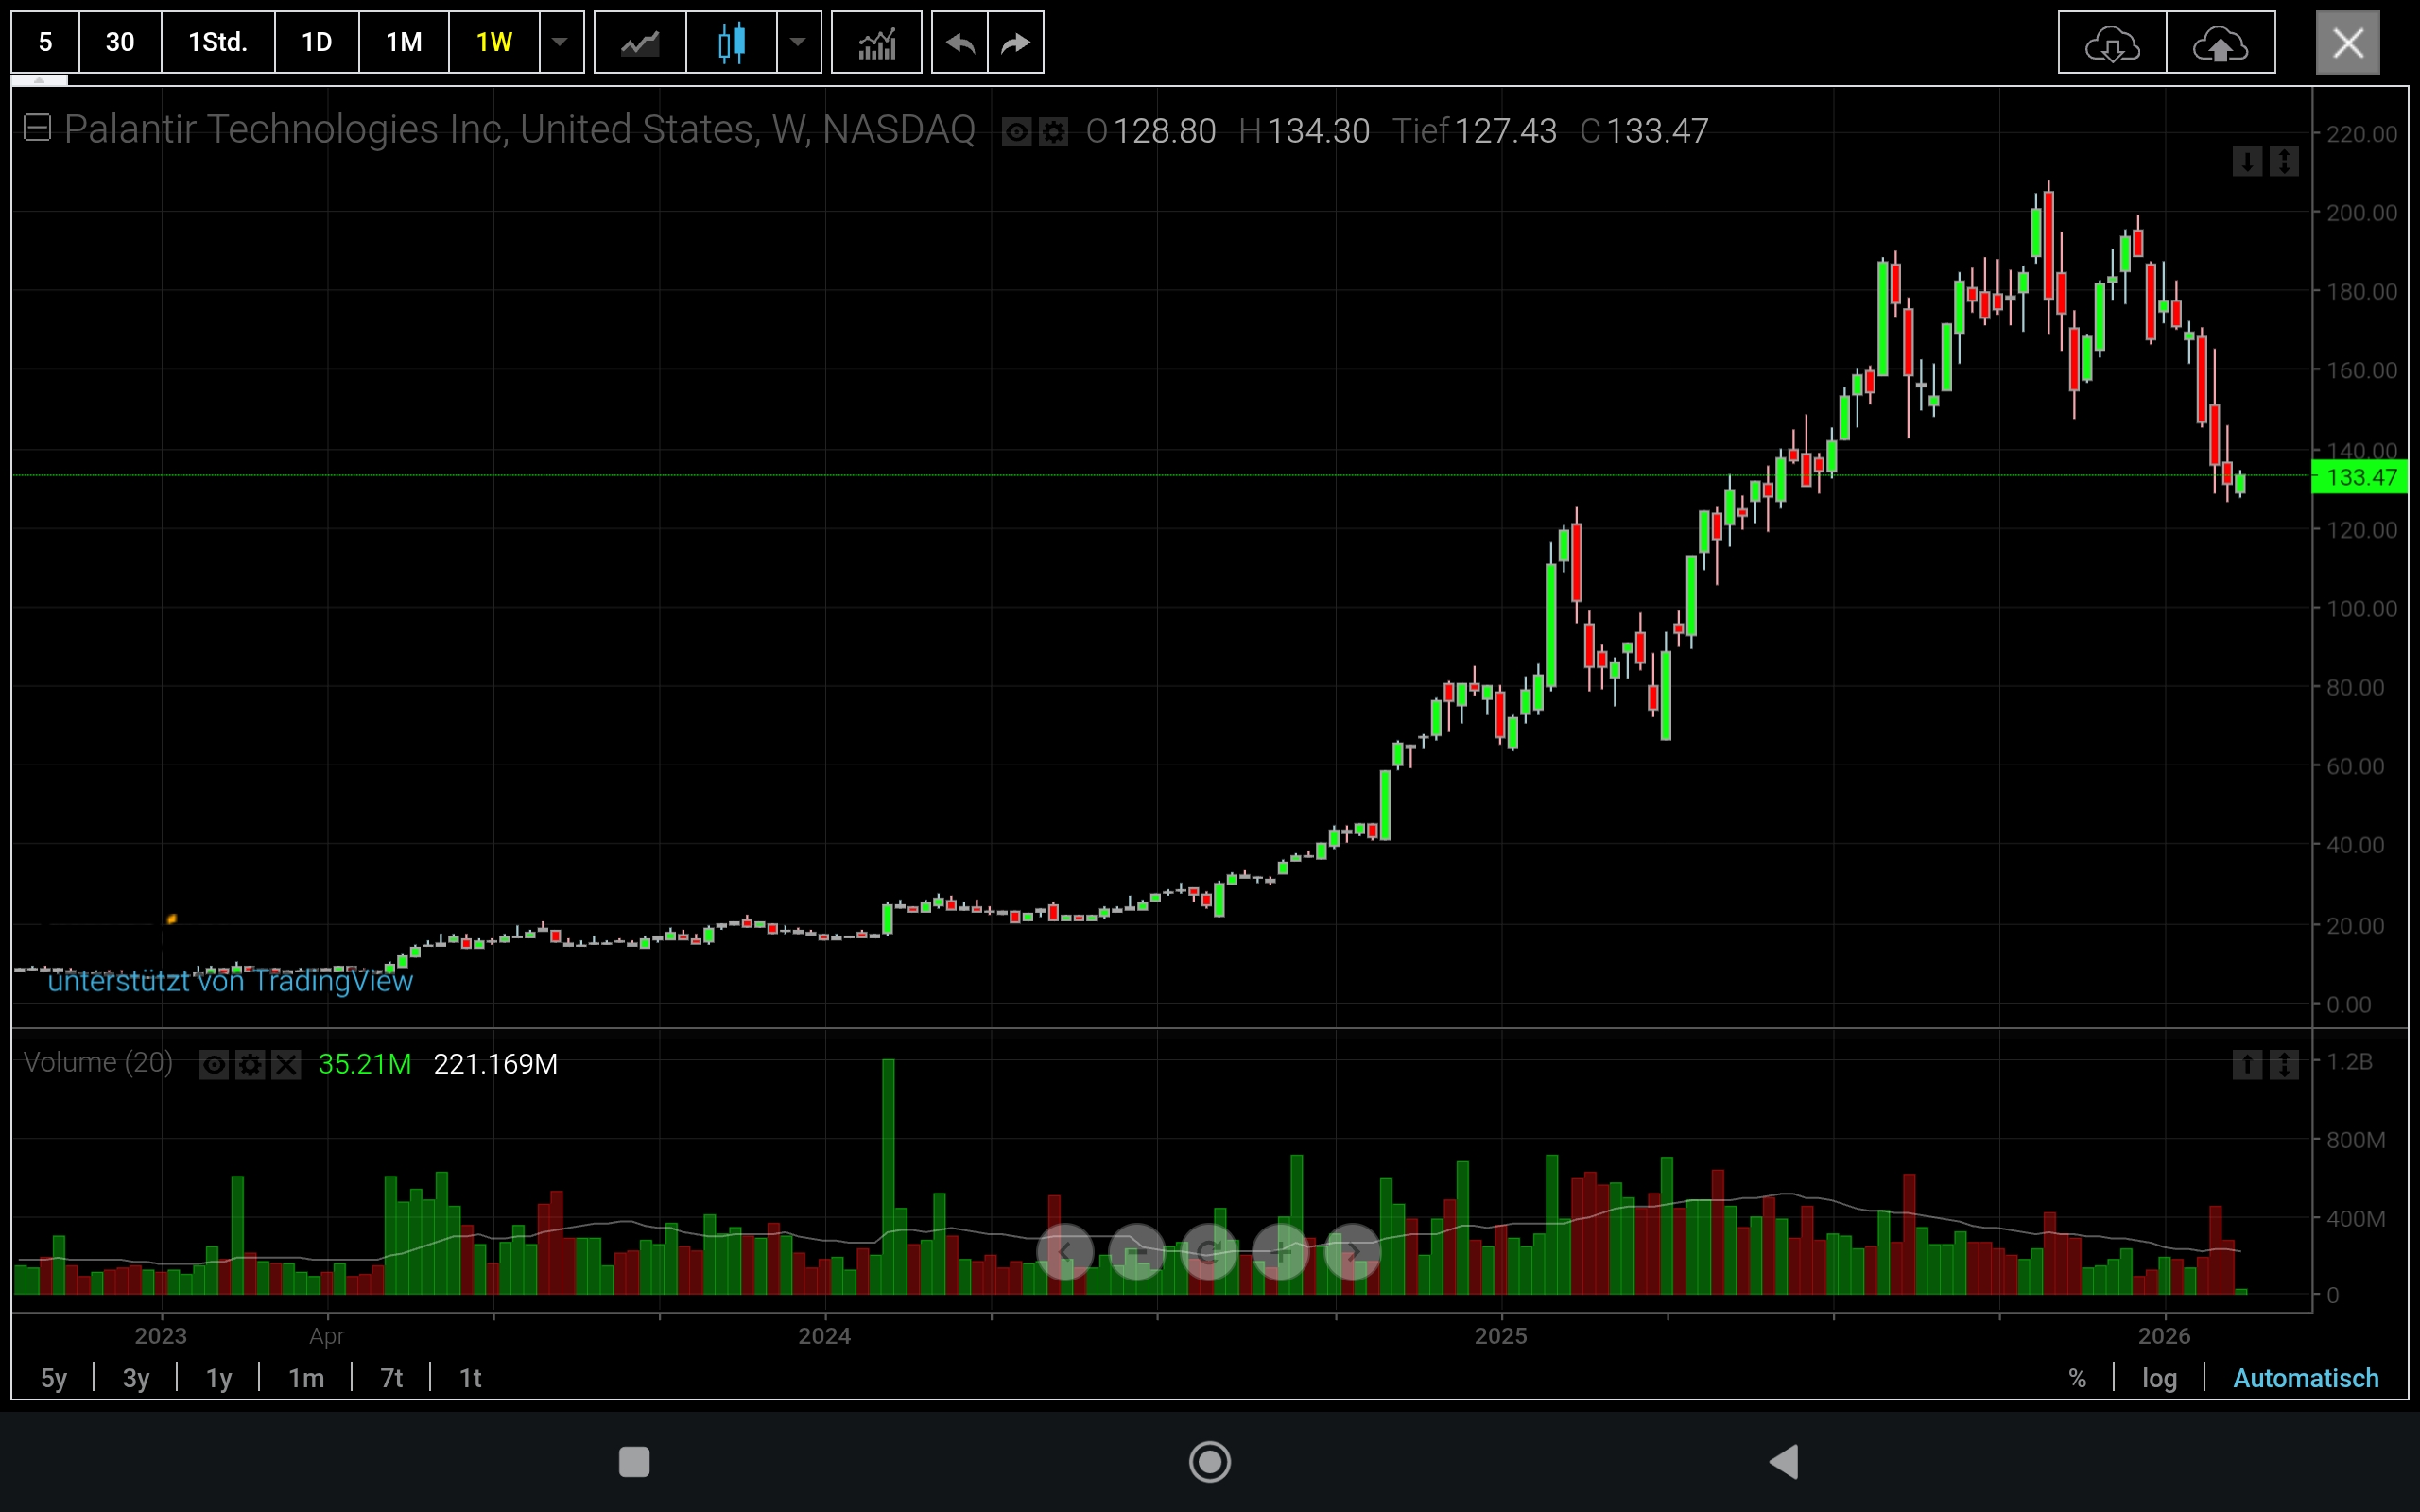Click the undo arrow button

[x=960, y=43]
